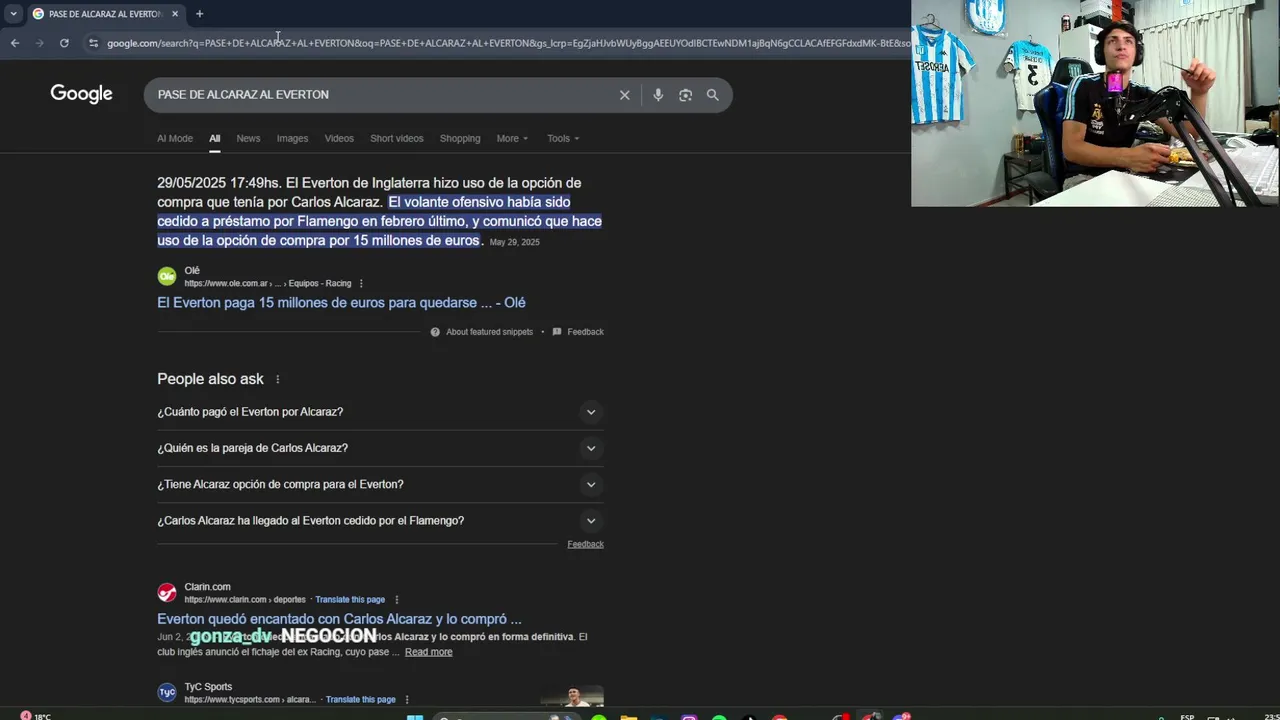Image resolution: width=1280 pixels, height=720 pixels.
Task: Expand '¿Carlos Alcaraz ha llegado al Everton cedido...'
Action: click(380, 520)
